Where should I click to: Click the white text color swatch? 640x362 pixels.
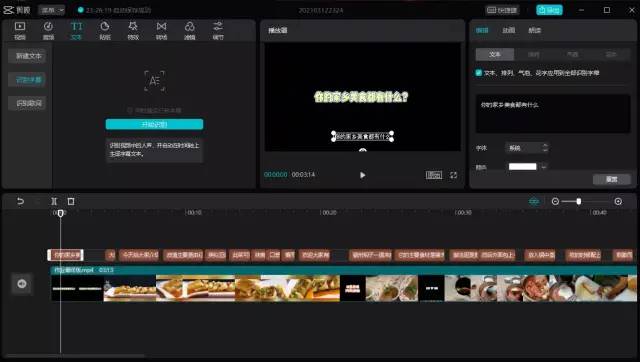point(522,167)
